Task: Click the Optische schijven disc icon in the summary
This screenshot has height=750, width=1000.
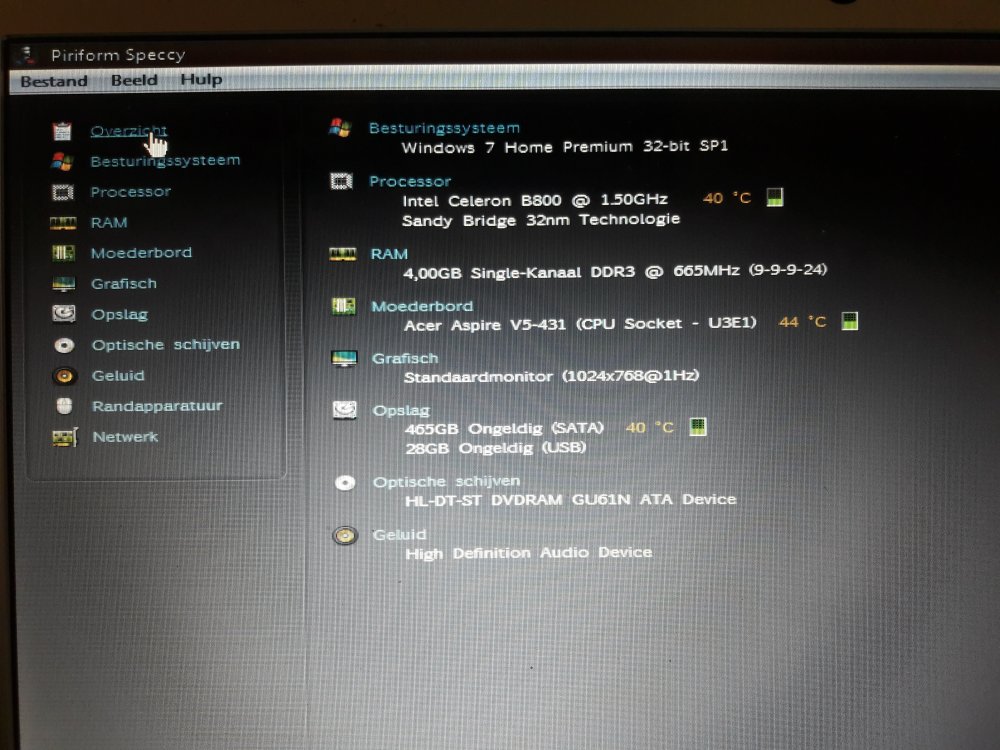Action: [345, 483]
